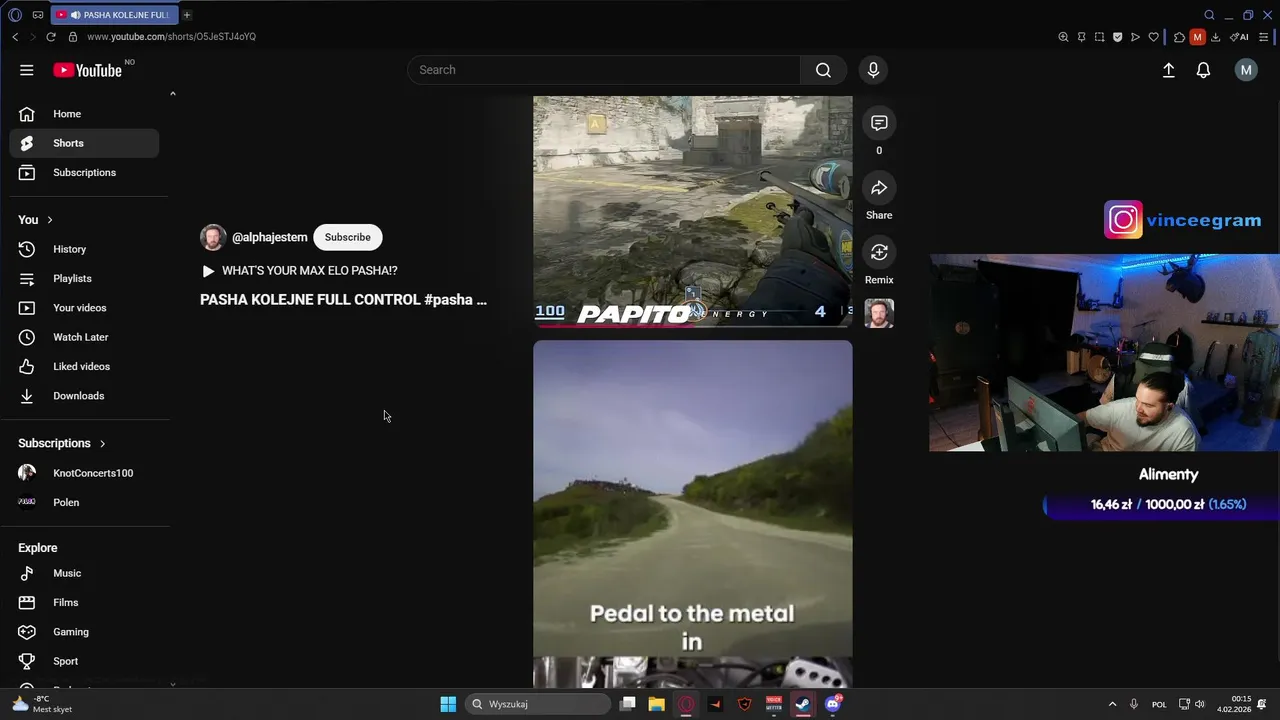1280x720 pixels.
Task: Subscribe to @alphajestem
Action: click(348, 237)
